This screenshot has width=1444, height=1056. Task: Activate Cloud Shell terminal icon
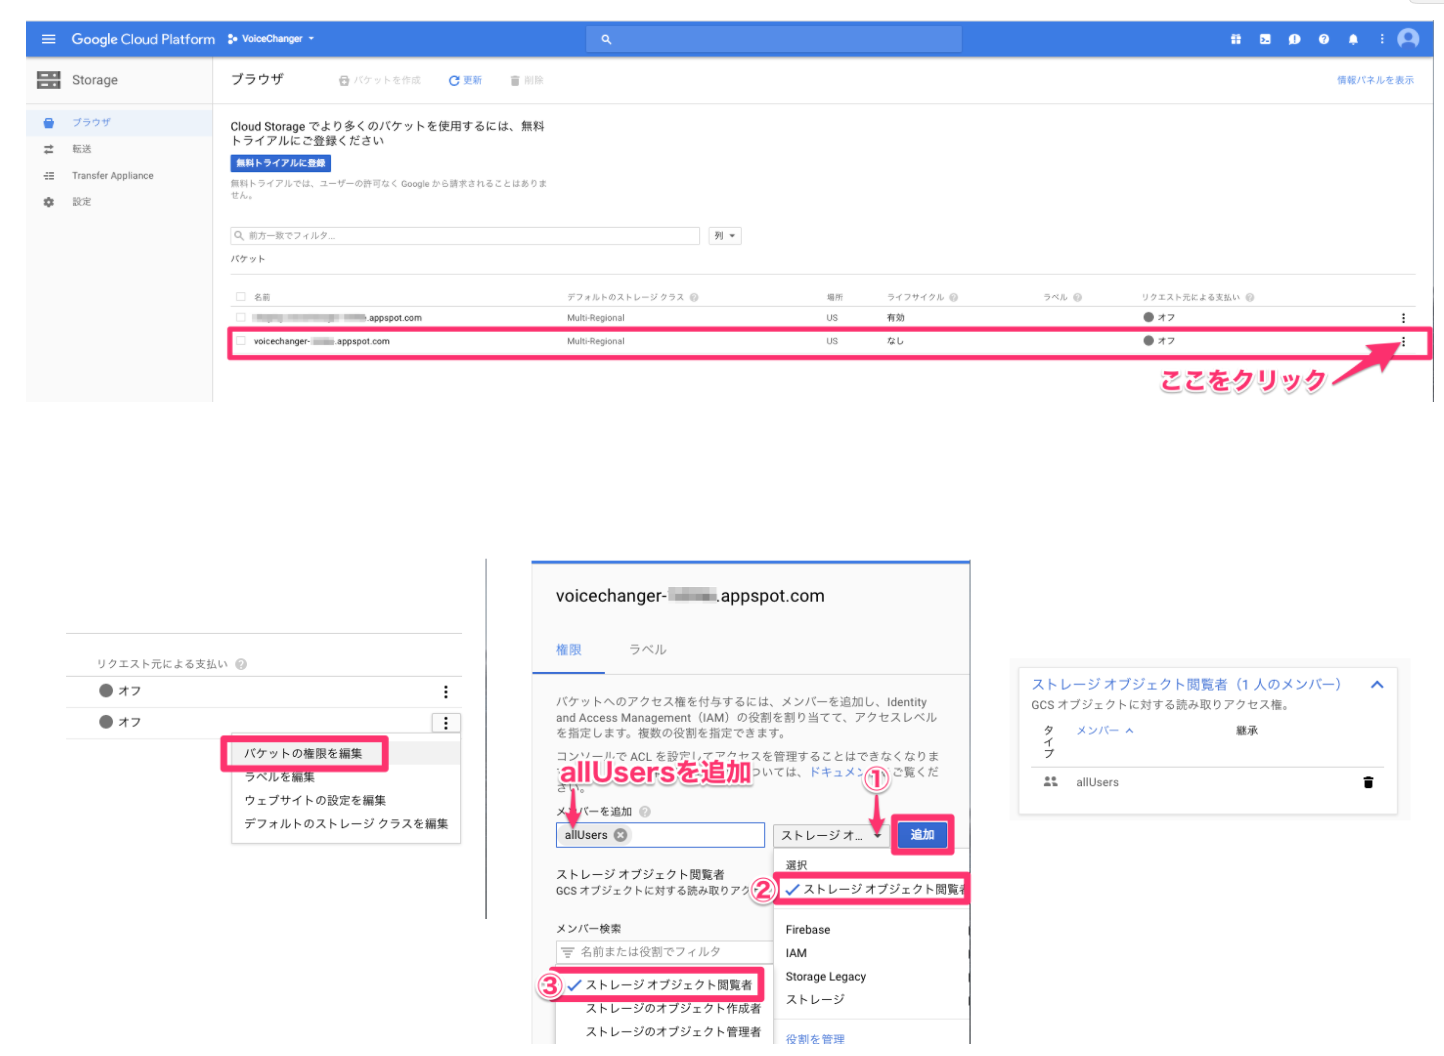pos(1265,39)
